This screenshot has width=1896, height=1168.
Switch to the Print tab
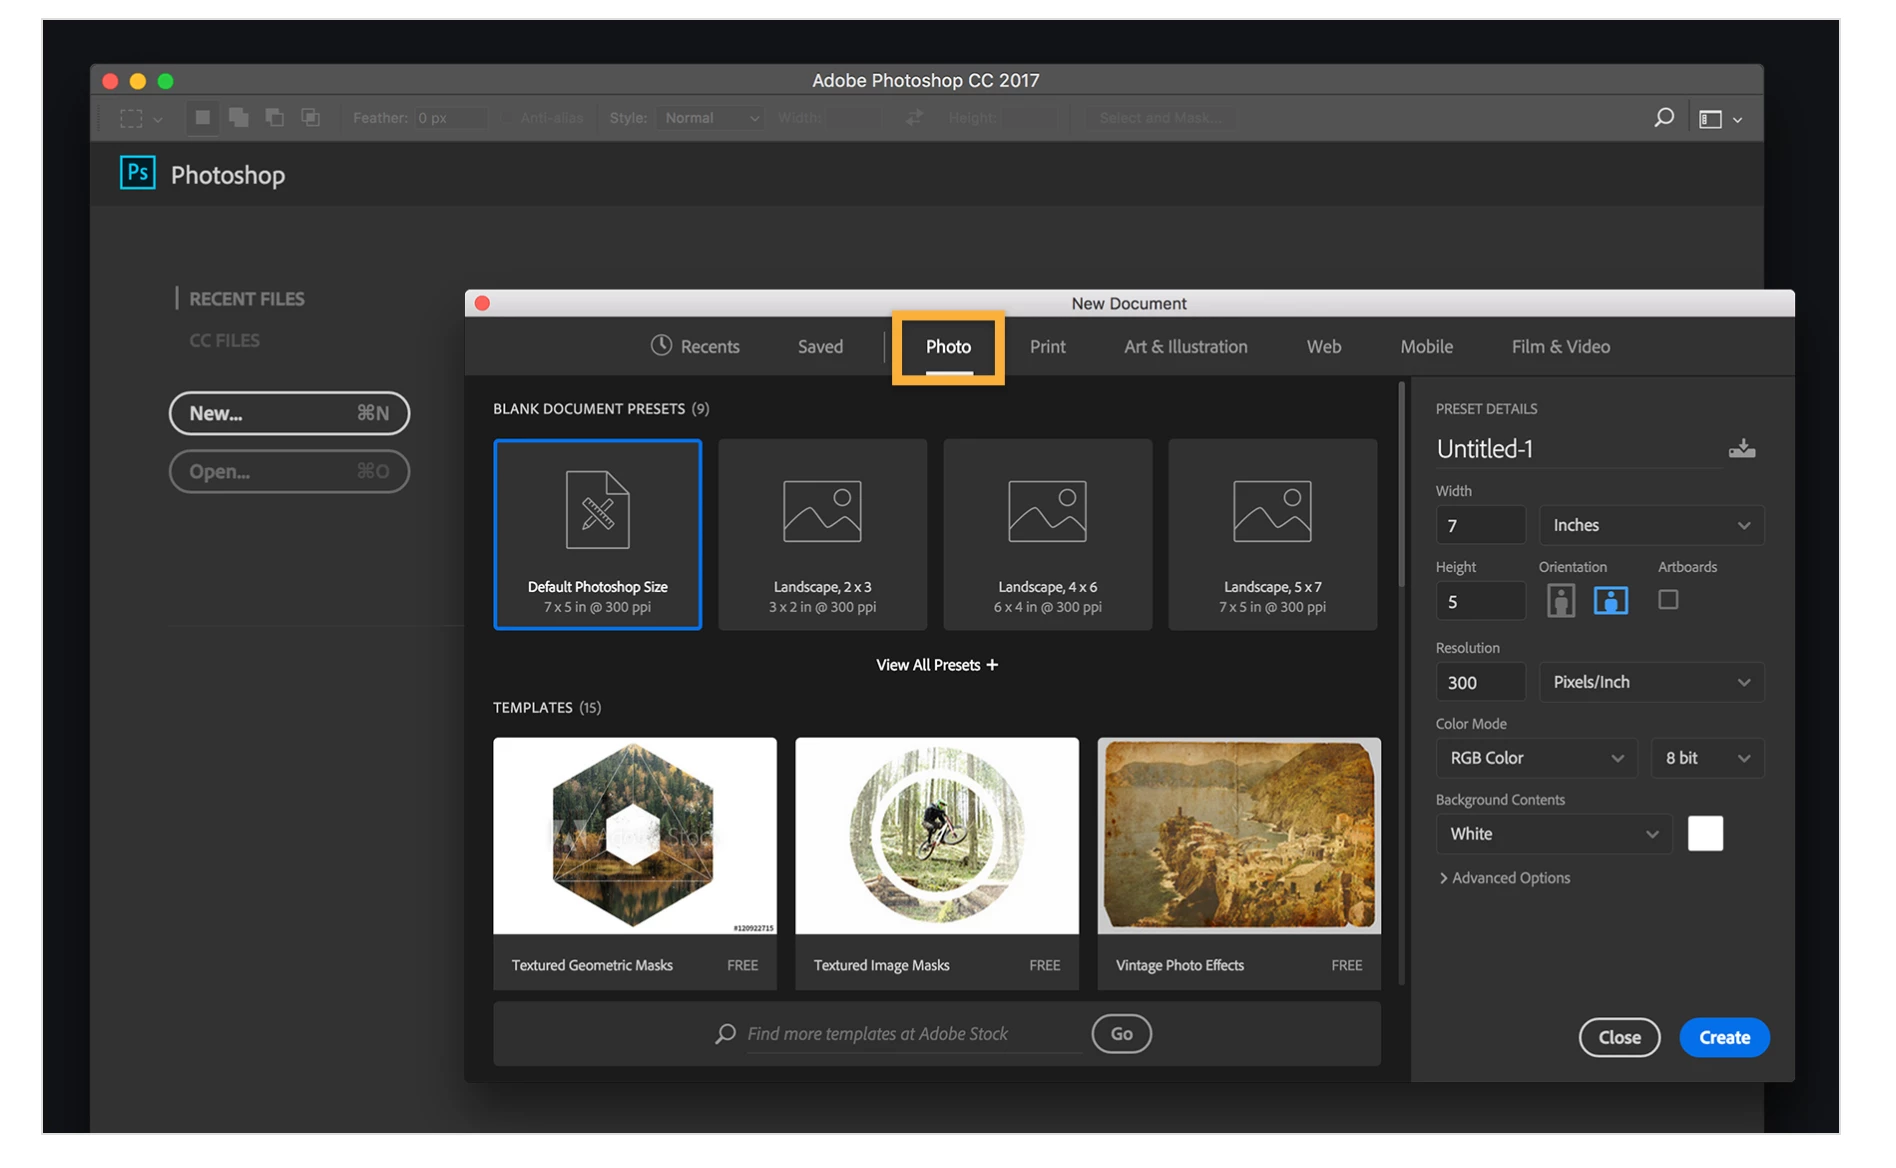point(1048,346)
